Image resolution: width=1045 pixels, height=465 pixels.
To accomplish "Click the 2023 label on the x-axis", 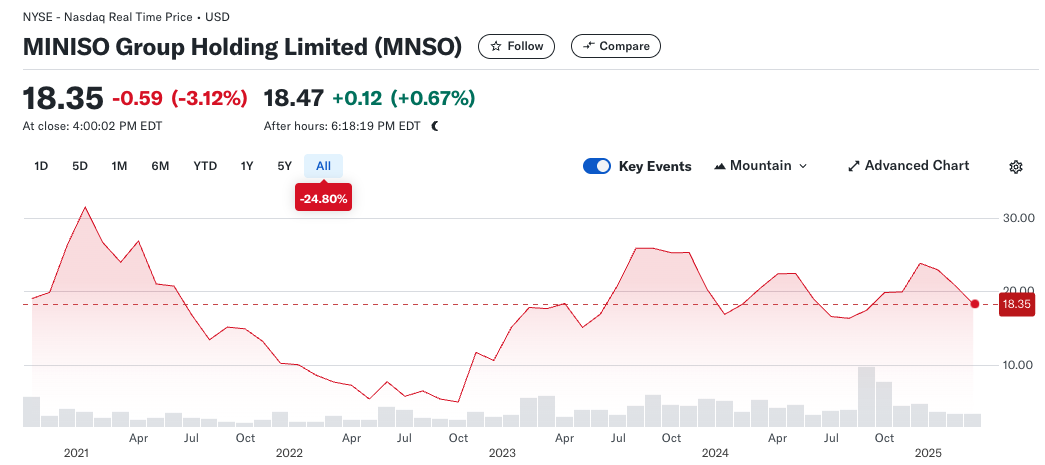I will (x=502, y=454).
